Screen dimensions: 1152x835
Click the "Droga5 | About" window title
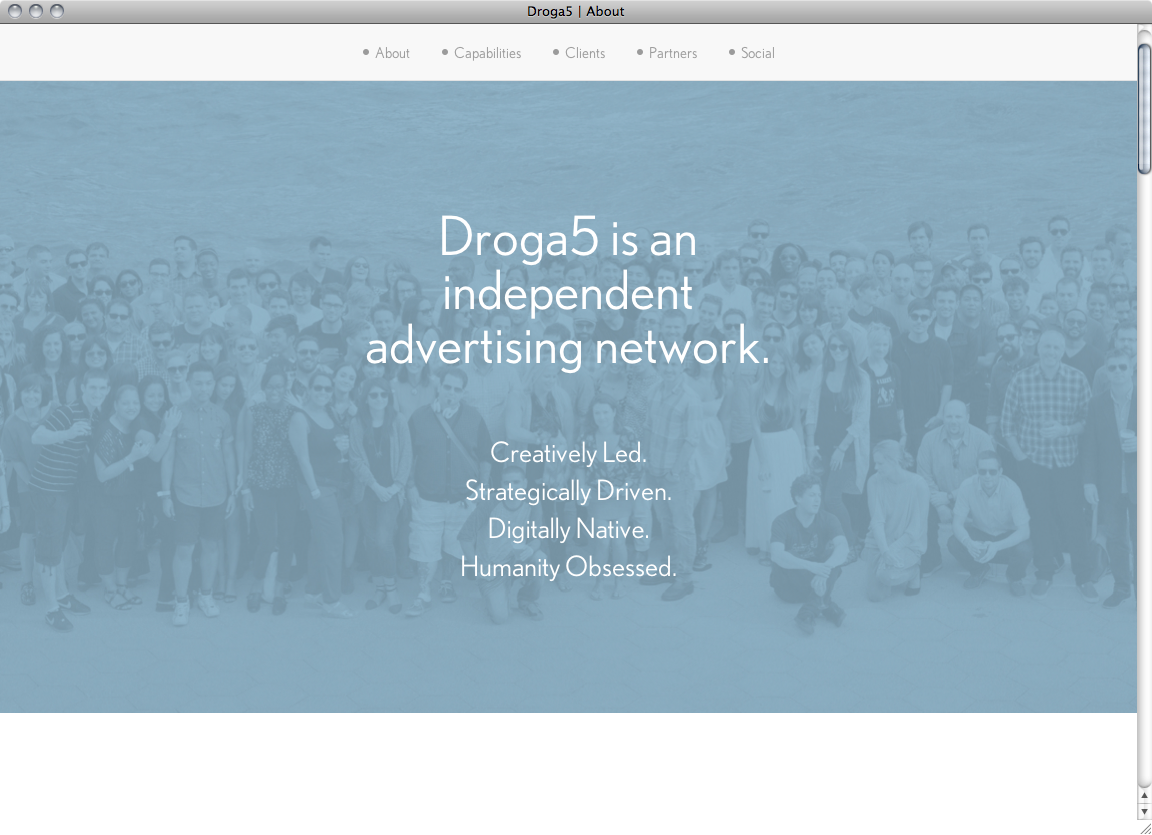[x=576, y=11]
